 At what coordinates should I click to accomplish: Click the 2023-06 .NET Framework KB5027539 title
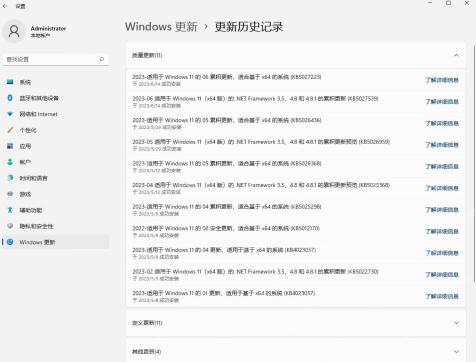coord(255,99)
